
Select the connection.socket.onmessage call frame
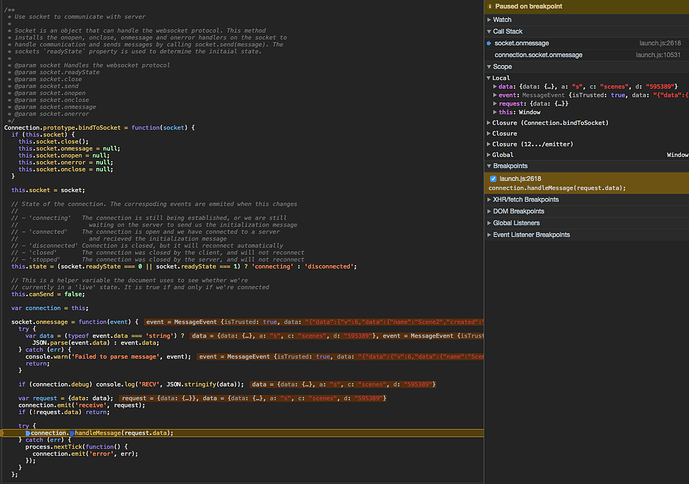pyautogui.click(x=541, y=54)
